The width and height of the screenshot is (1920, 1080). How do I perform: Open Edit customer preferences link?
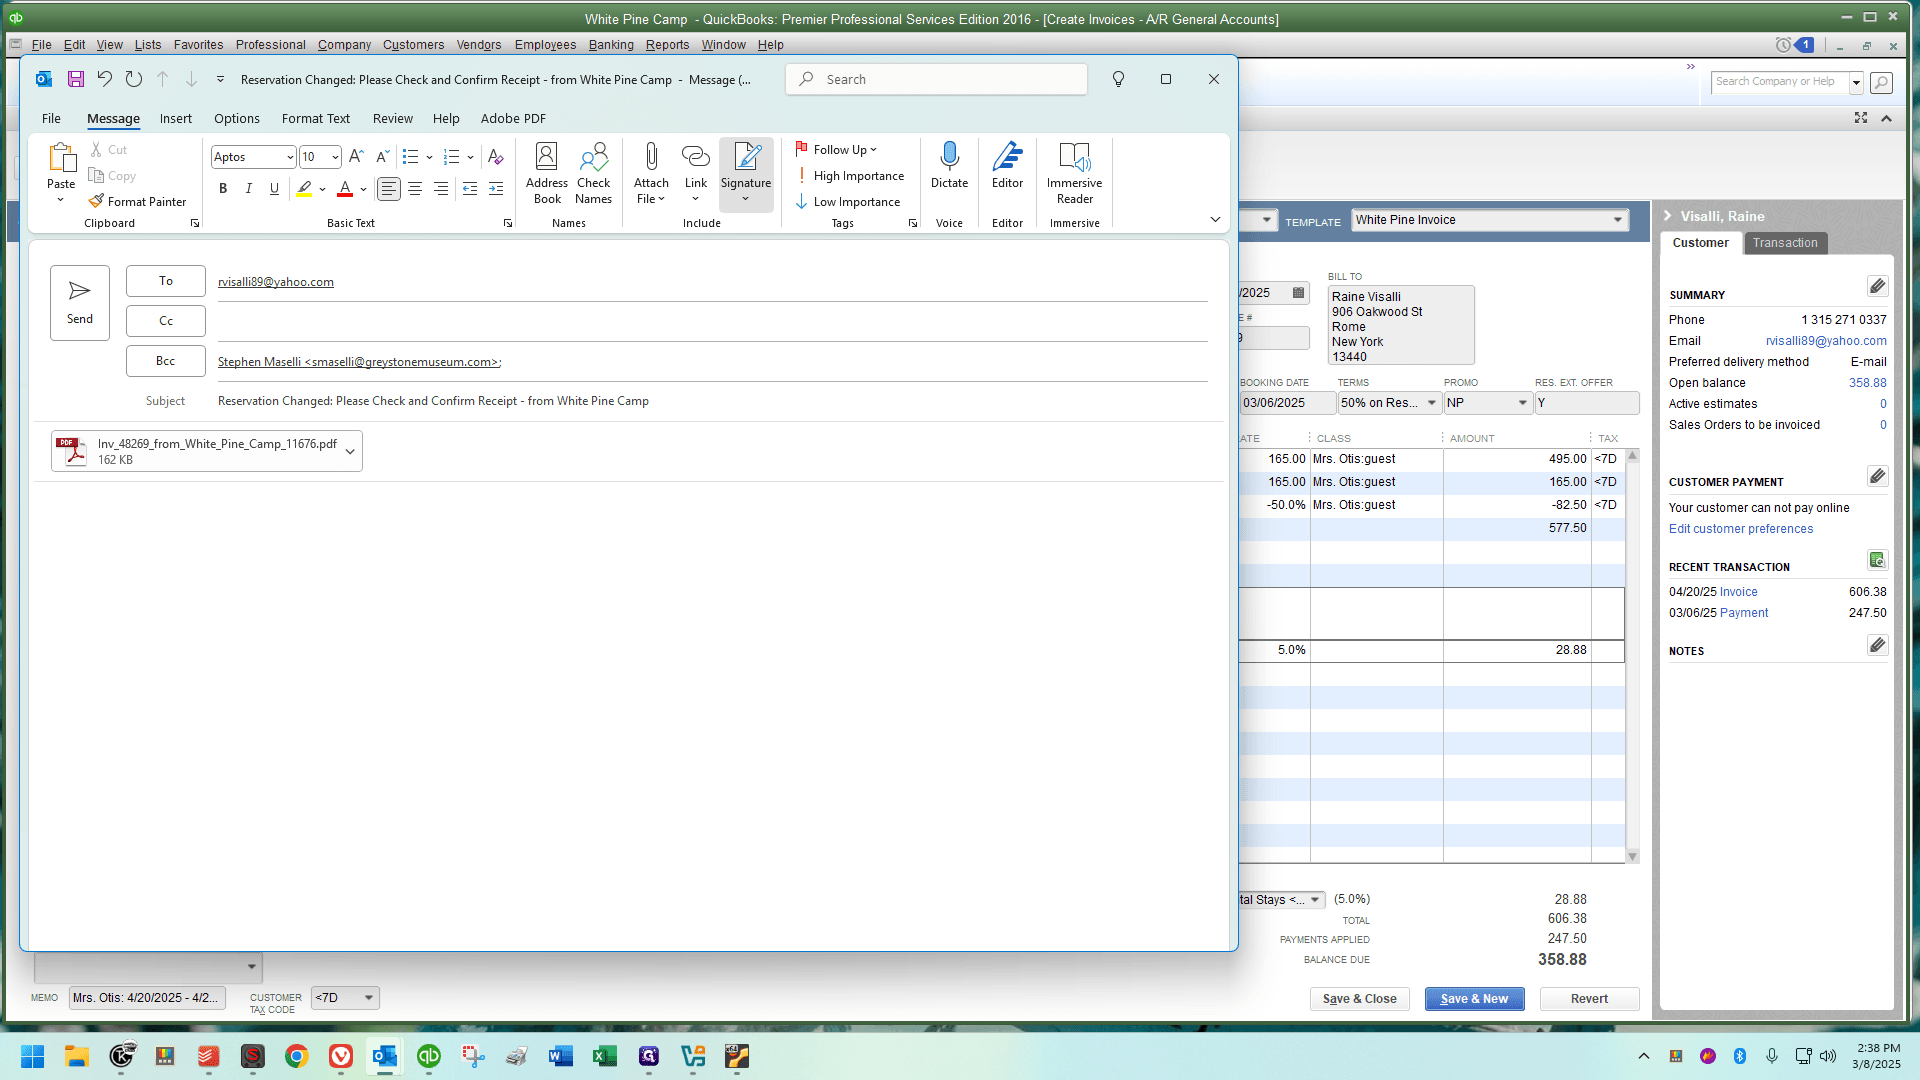click(1741, 529)
